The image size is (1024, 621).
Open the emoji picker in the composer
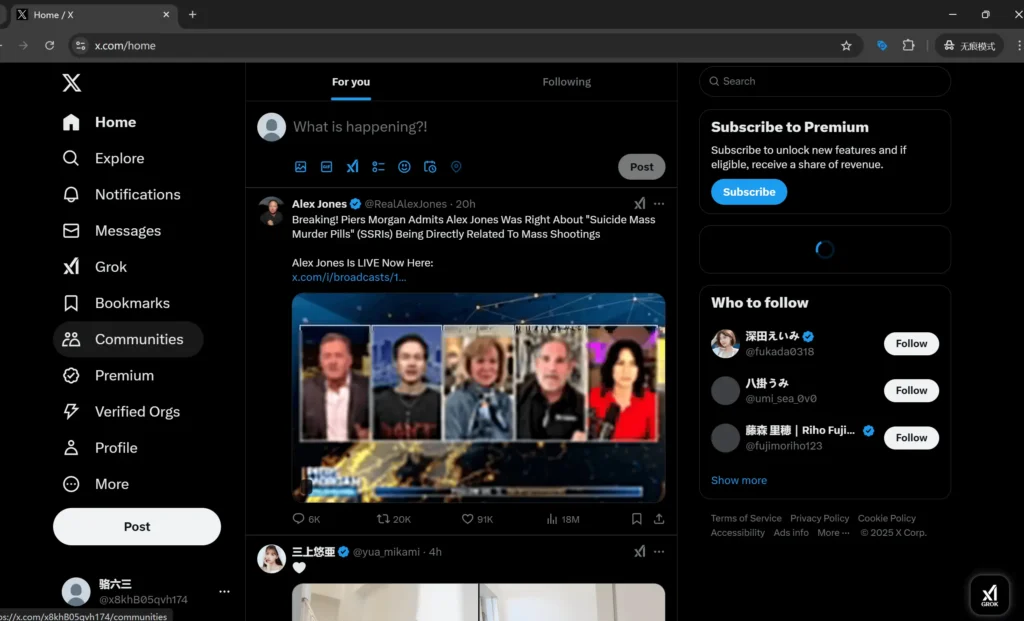coord(404,167)
